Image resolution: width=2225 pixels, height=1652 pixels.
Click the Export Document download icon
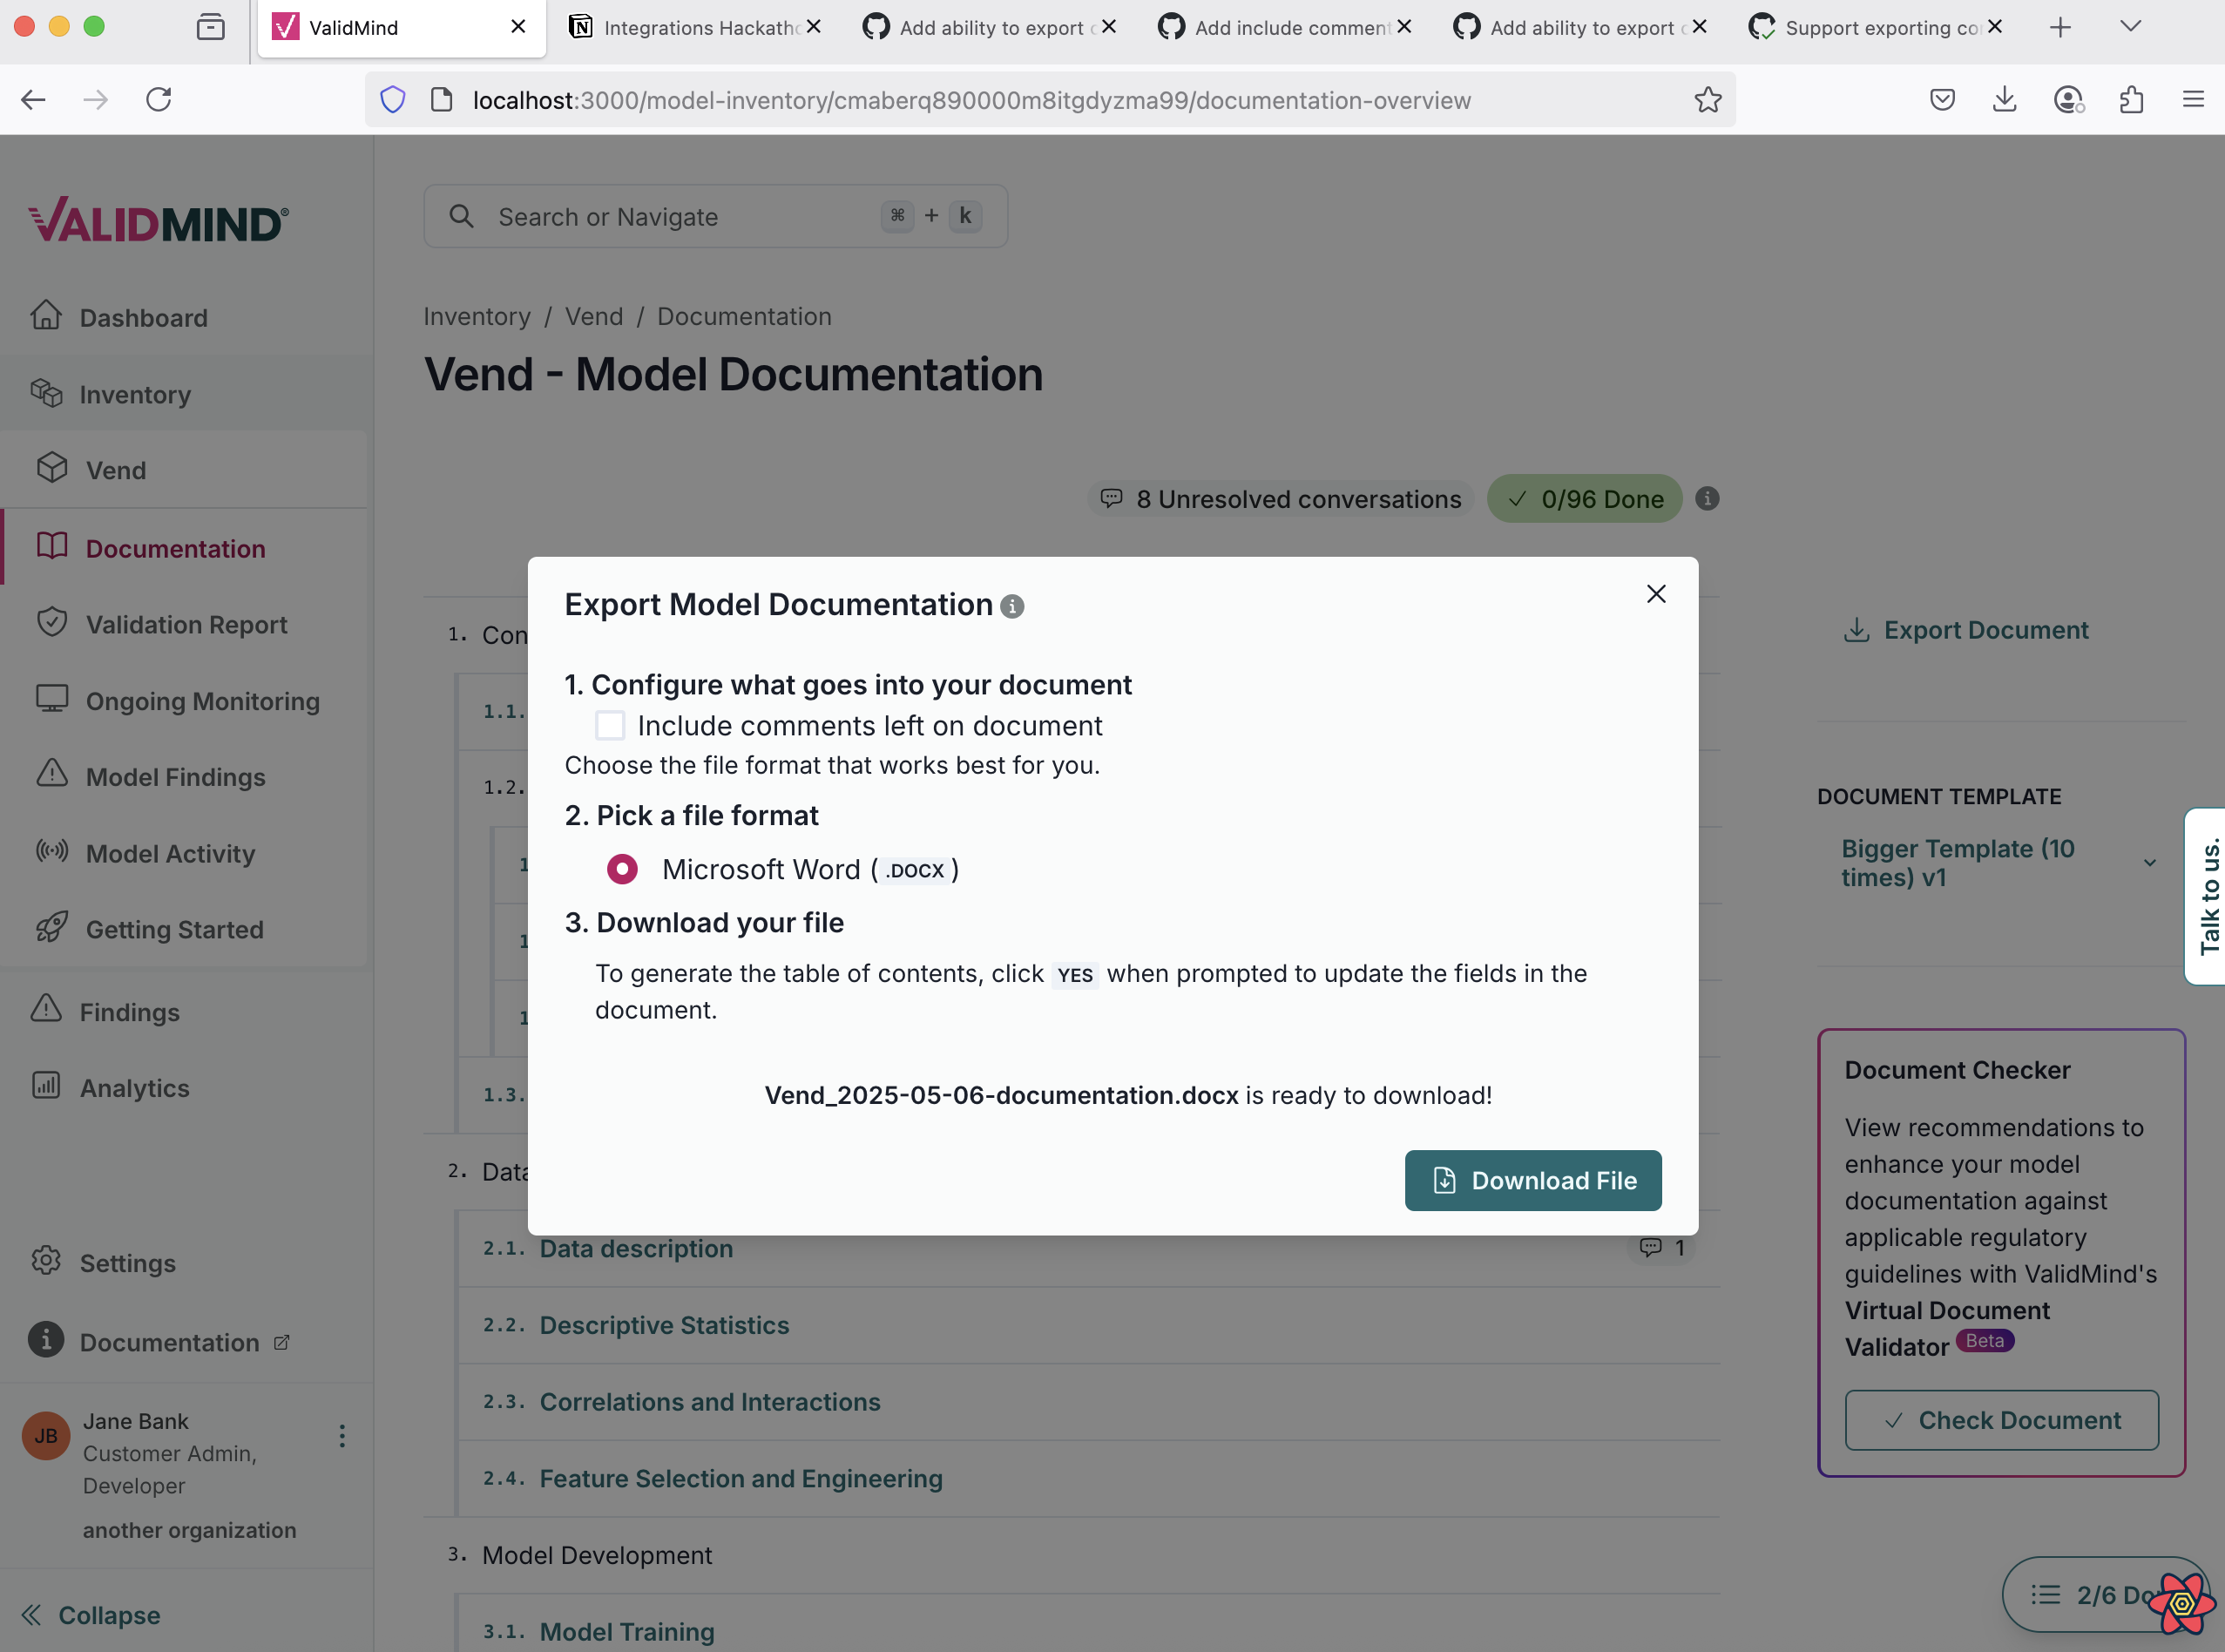(1857, 629)
